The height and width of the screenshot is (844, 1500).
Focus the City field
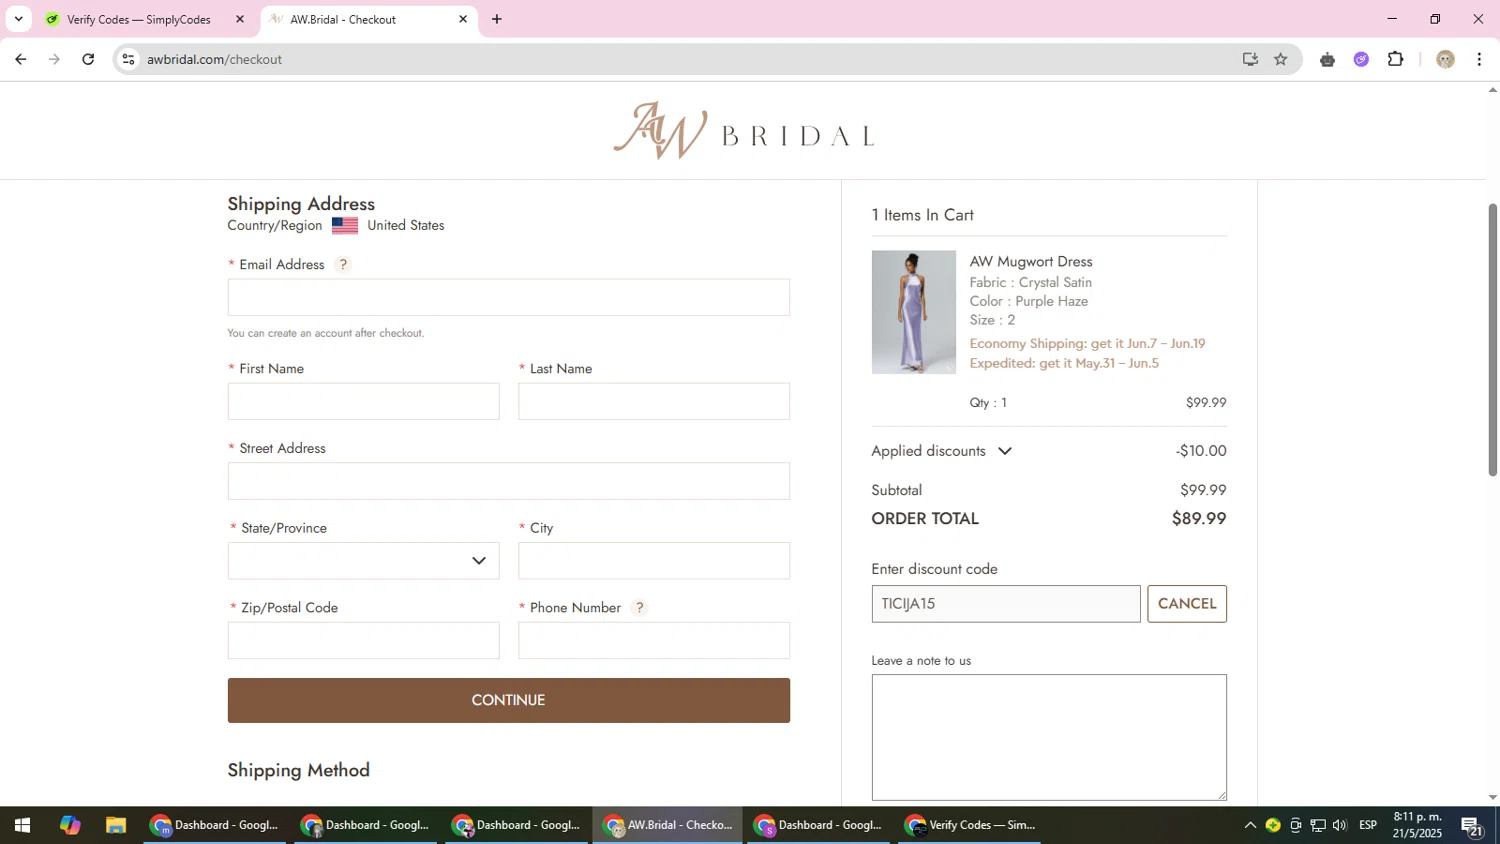pyautogui.click(x=654, y=561)
